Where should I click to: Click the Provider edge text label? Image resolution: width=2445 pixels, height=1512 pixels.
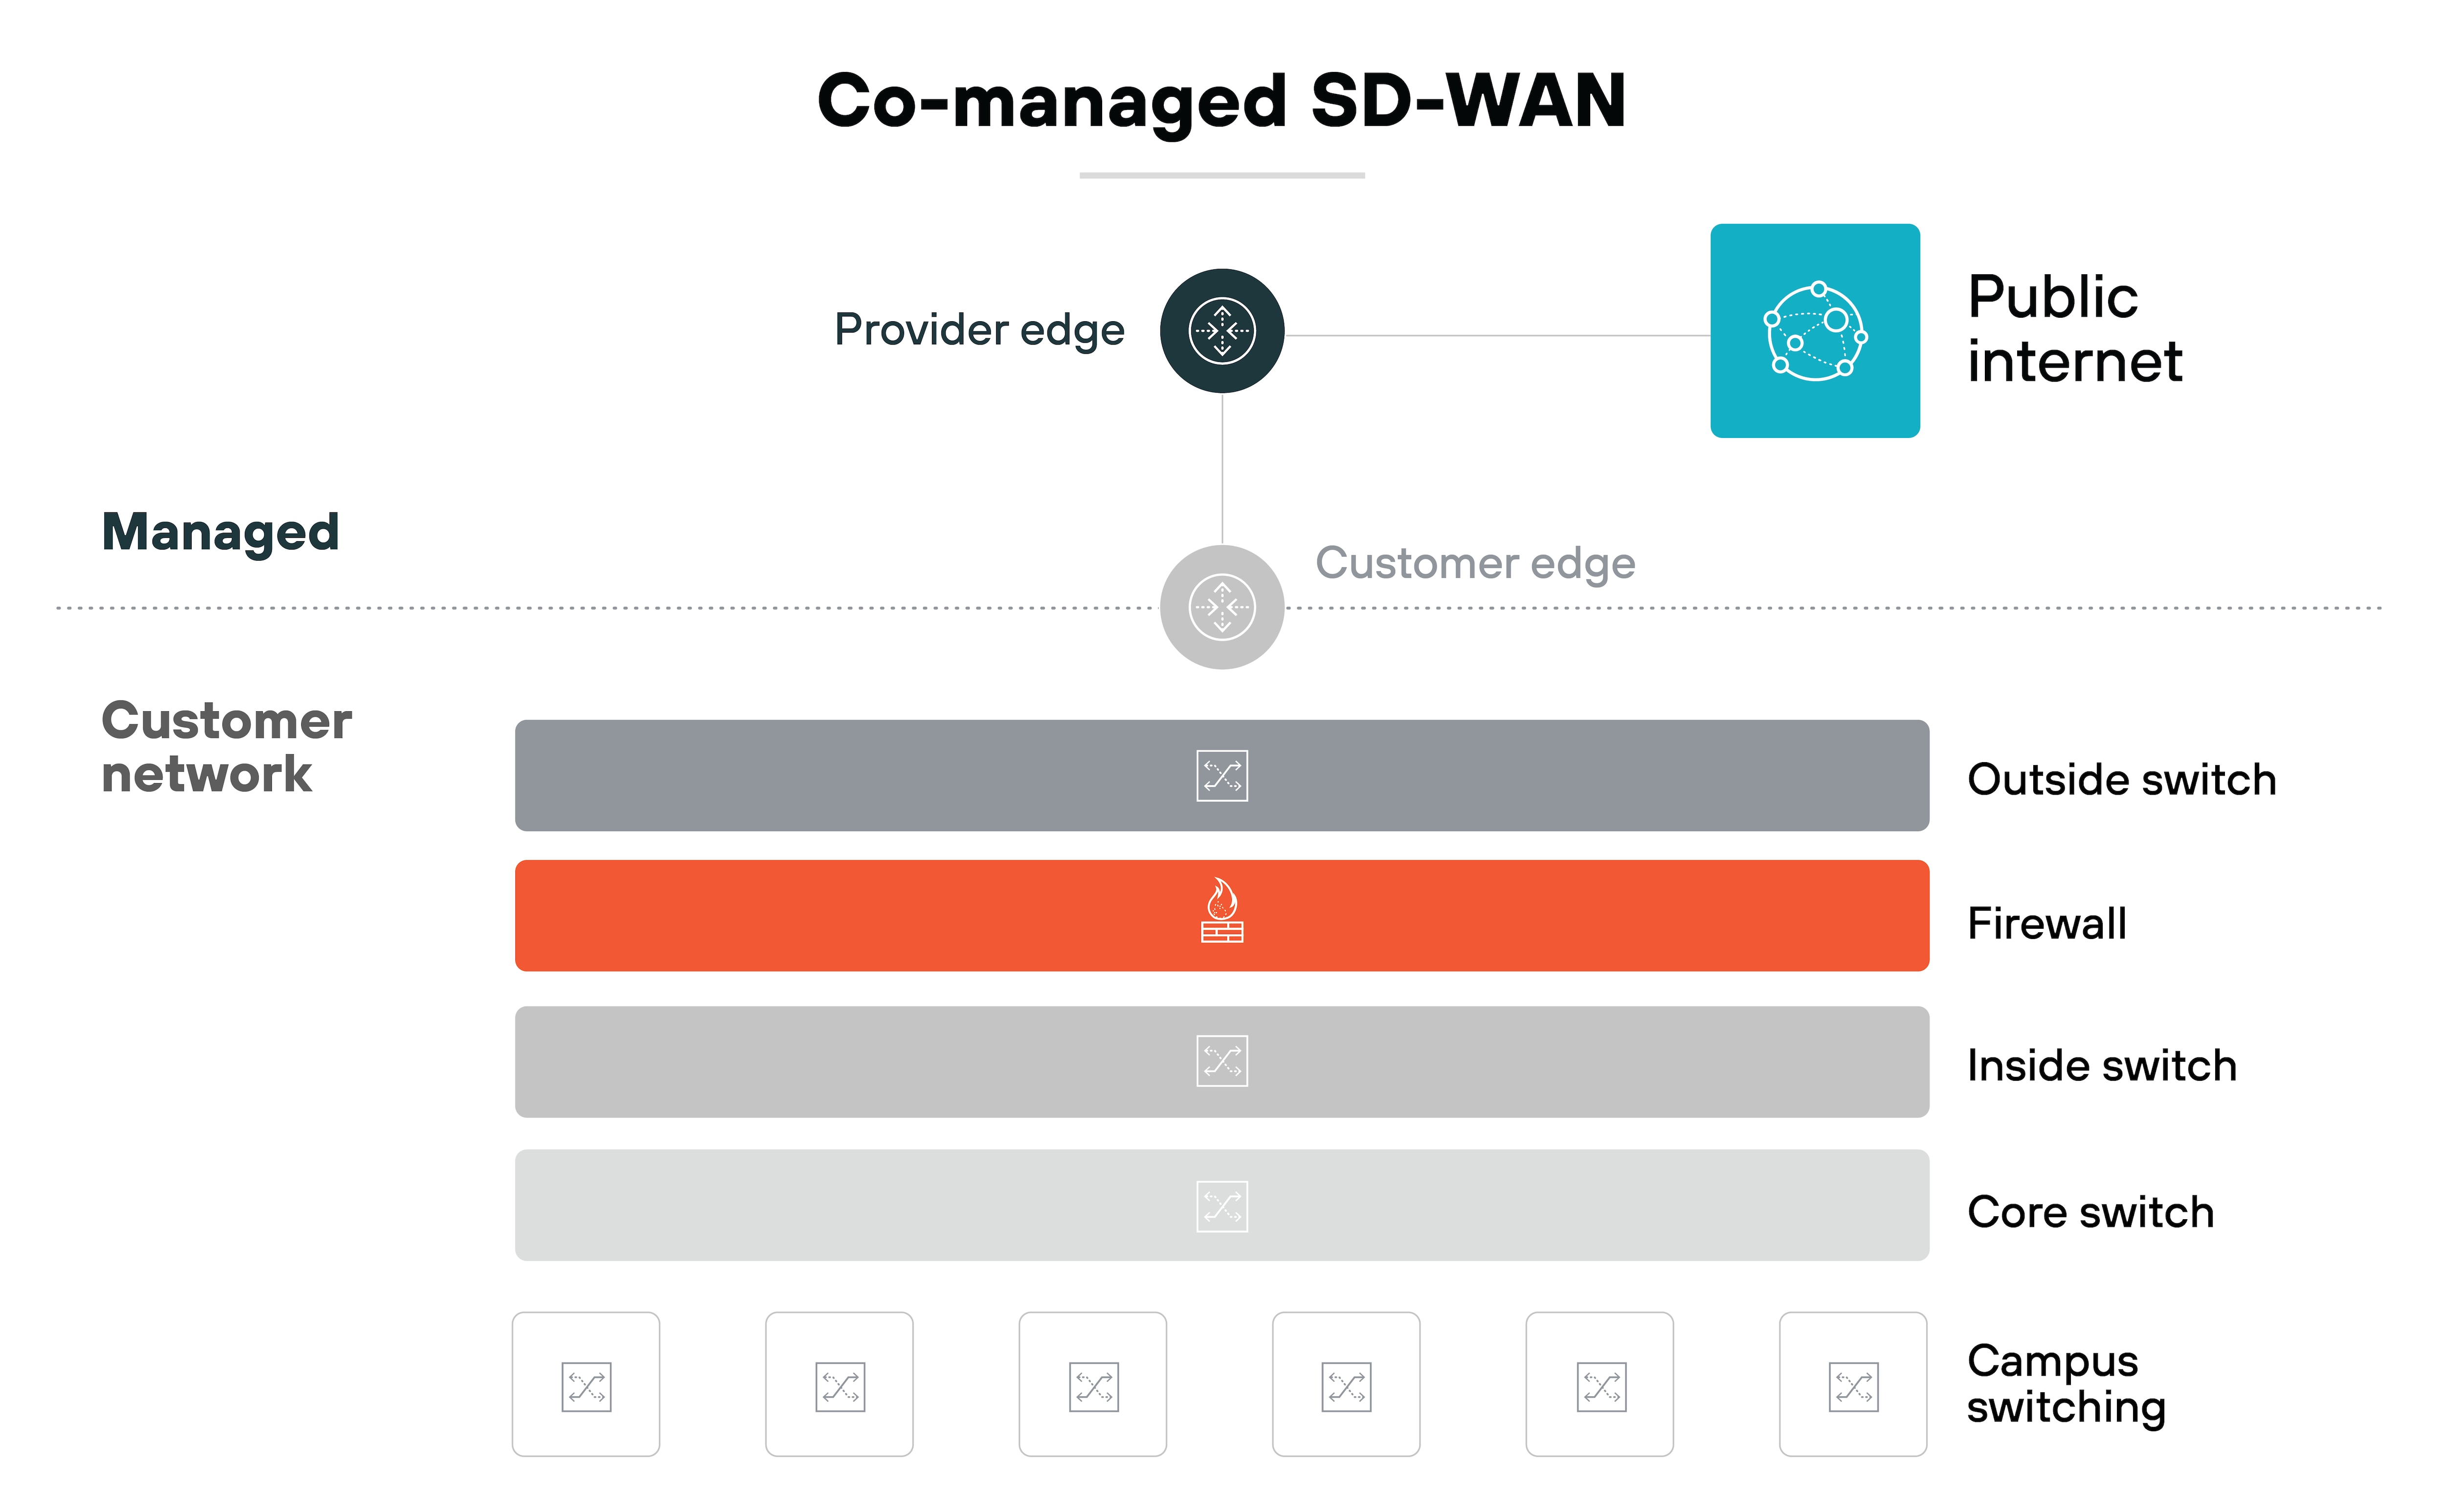pos(979,330)
